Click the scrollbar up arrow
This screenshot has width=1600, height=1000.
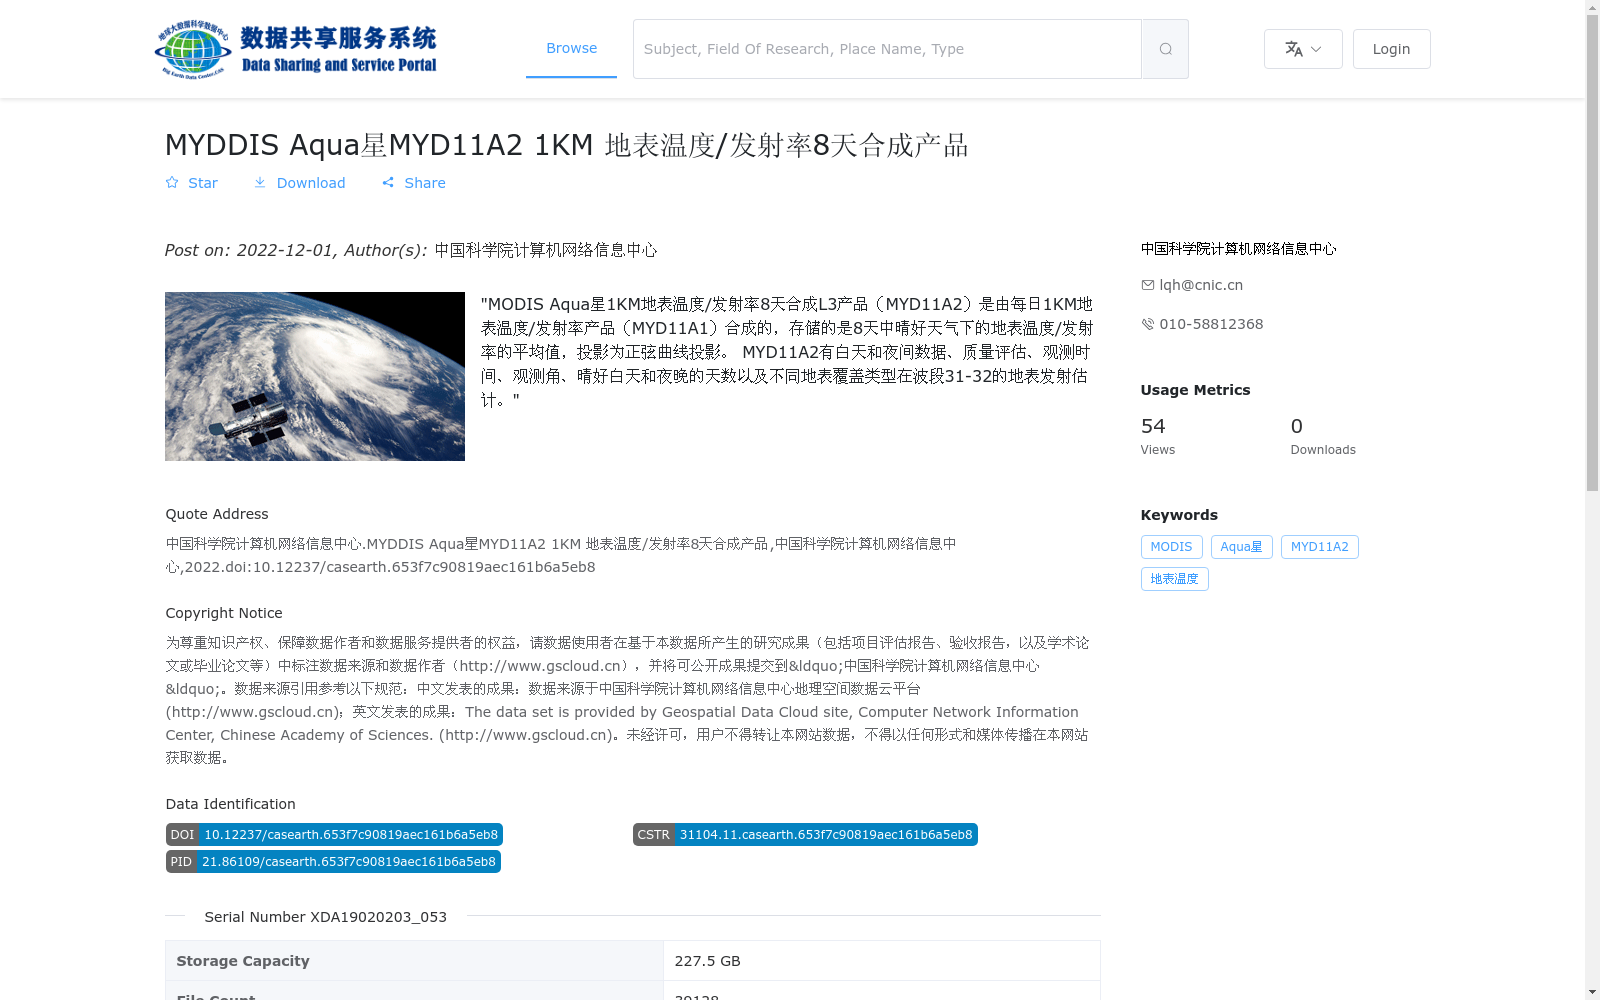coord(1592,7)
